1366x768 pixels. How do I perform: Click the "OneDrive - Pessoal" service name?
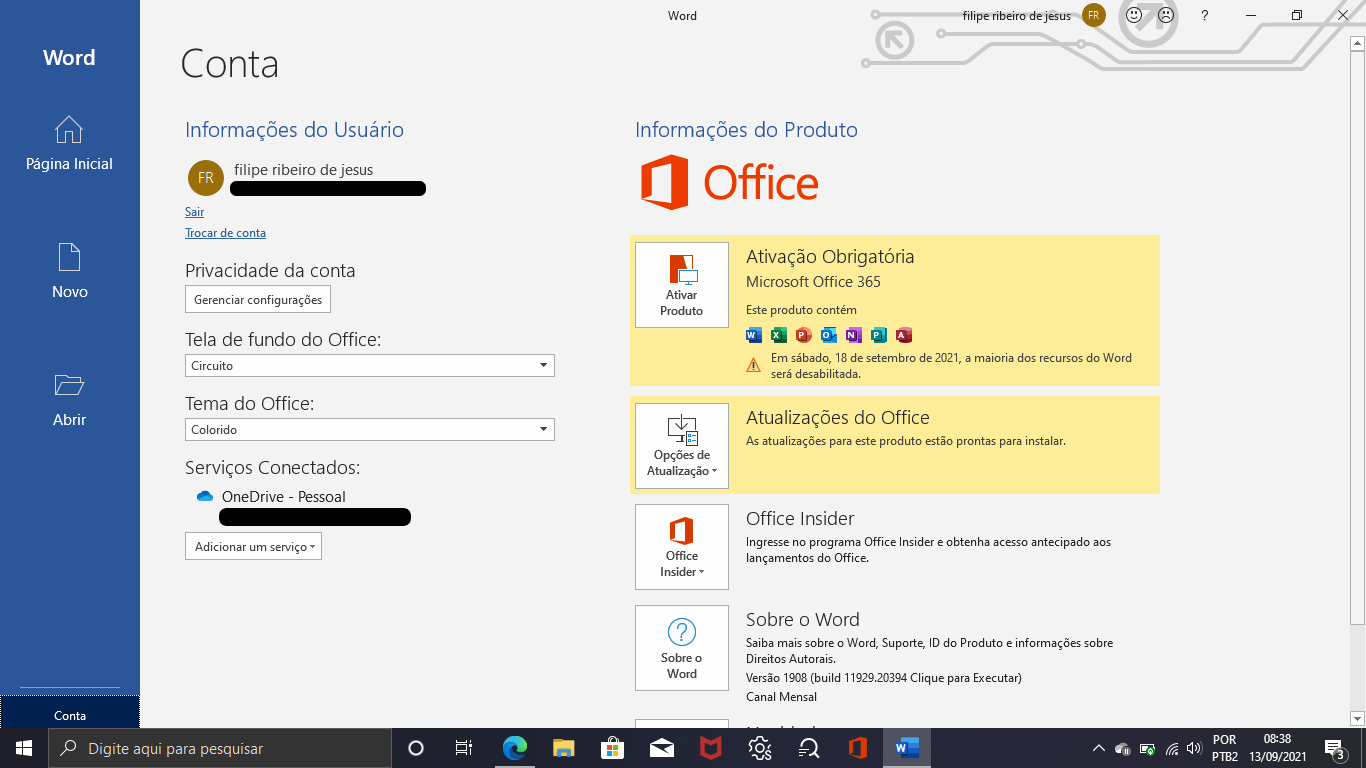tap(284, 497)
